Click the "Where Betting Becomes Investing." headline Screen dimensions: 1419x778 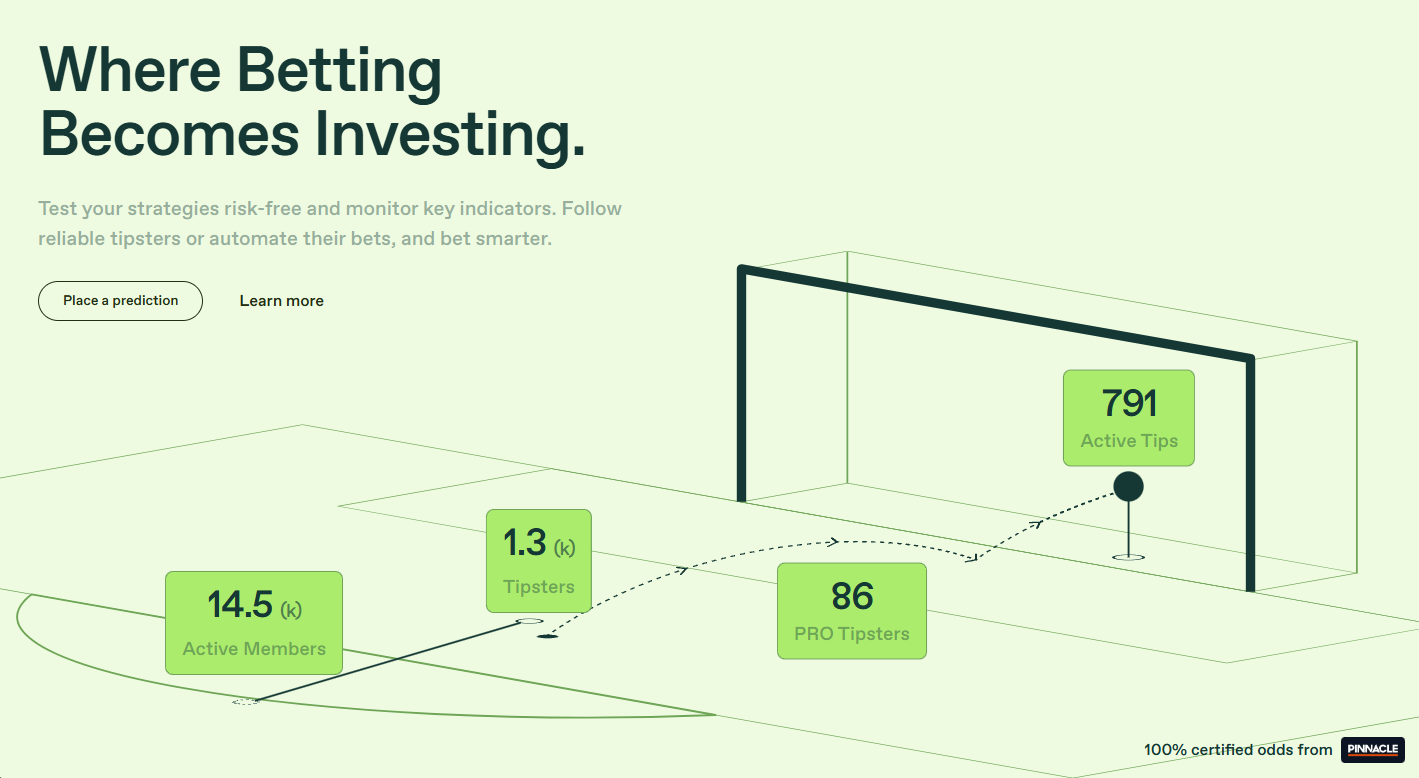311,102
